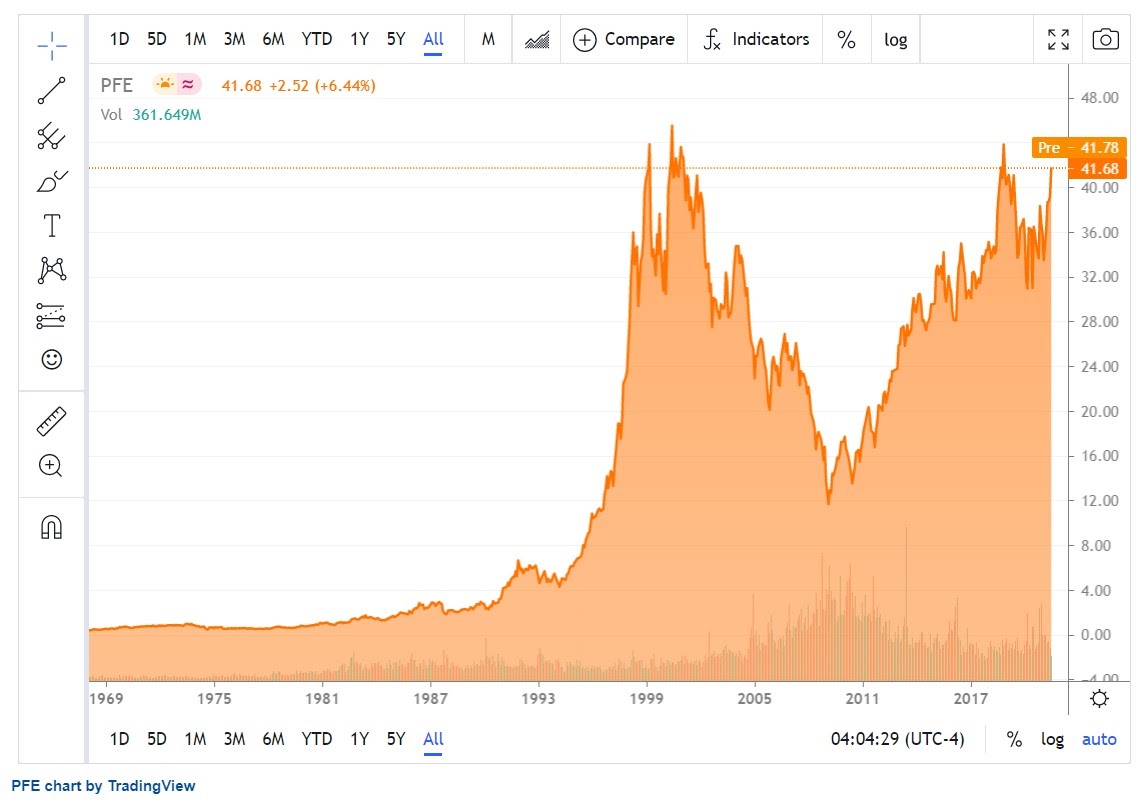Select All range in top toolbar
The image size is (1146, 802).
click(x=433, y=39)
